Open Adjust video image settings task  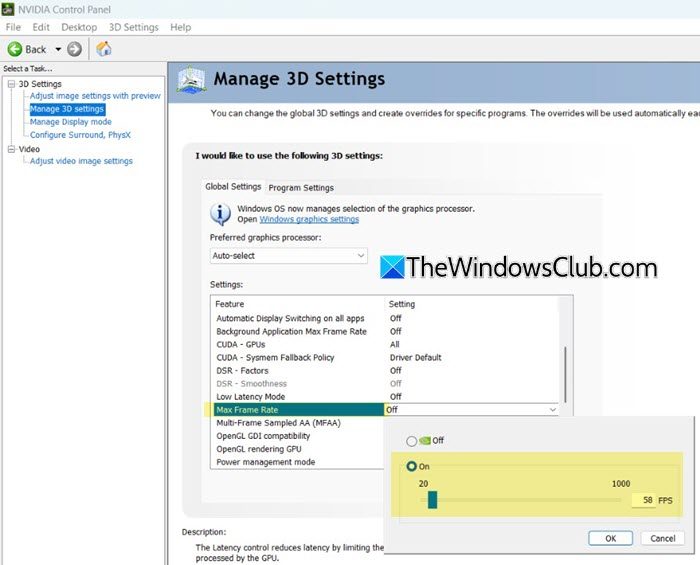81,161
